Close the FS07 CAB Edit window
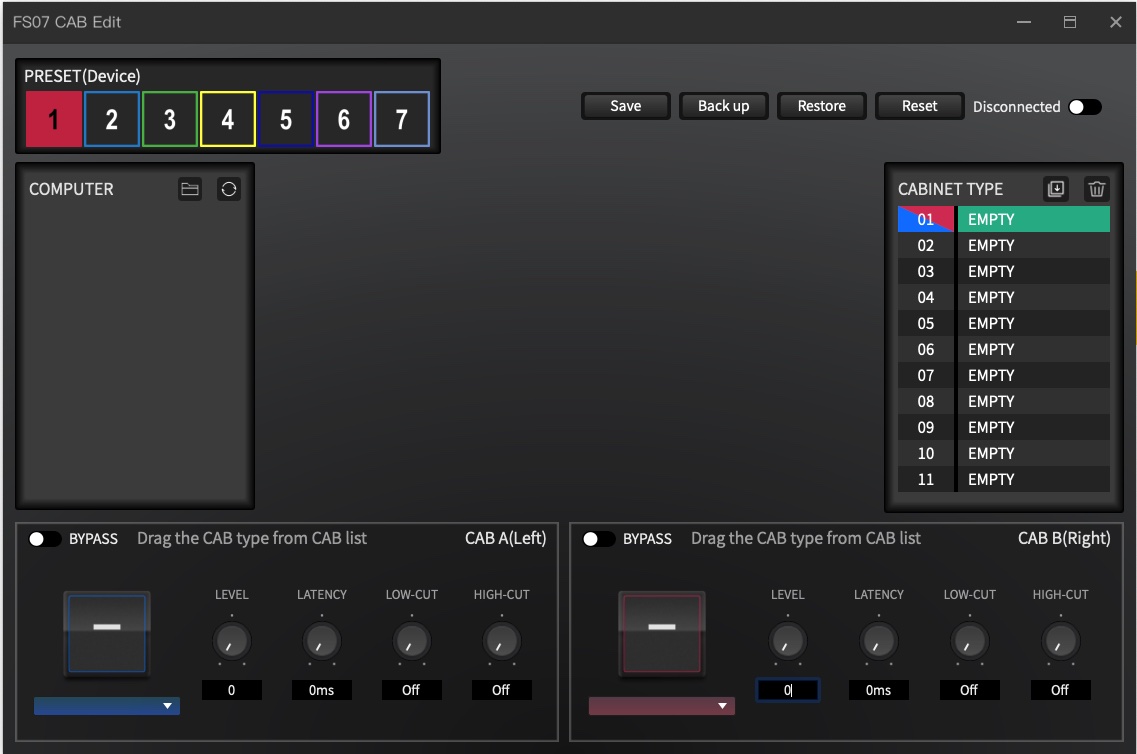The image size is (1137, 754). 1116,22
